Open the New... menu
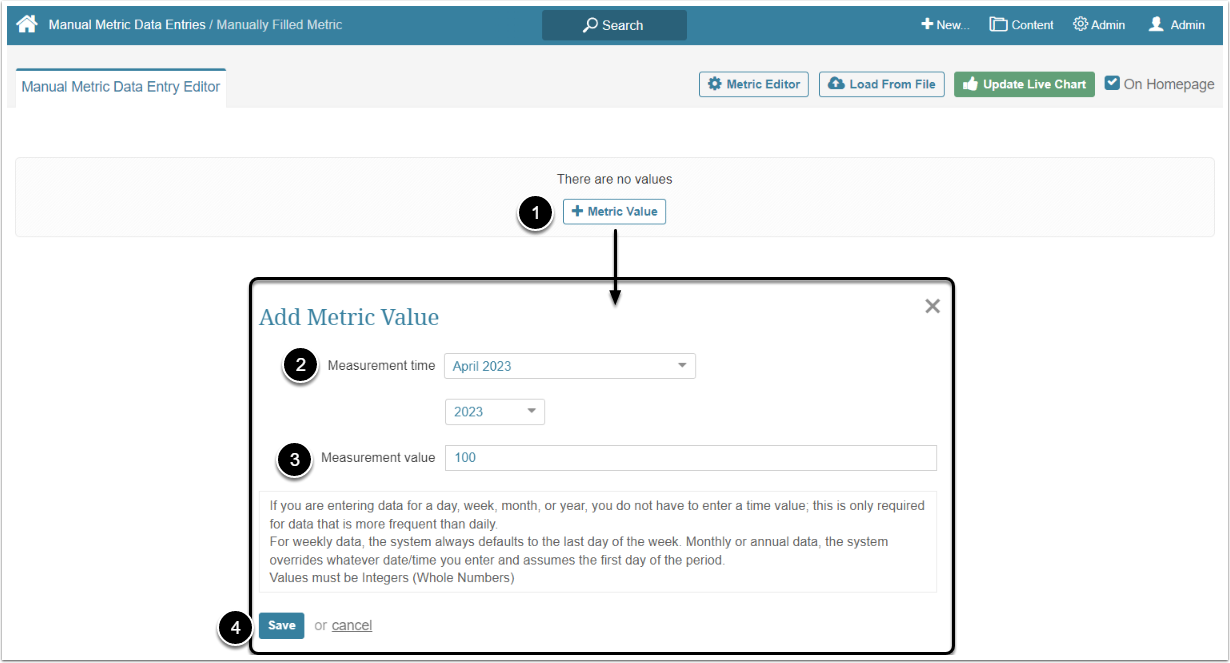 [x=945, y=25]
